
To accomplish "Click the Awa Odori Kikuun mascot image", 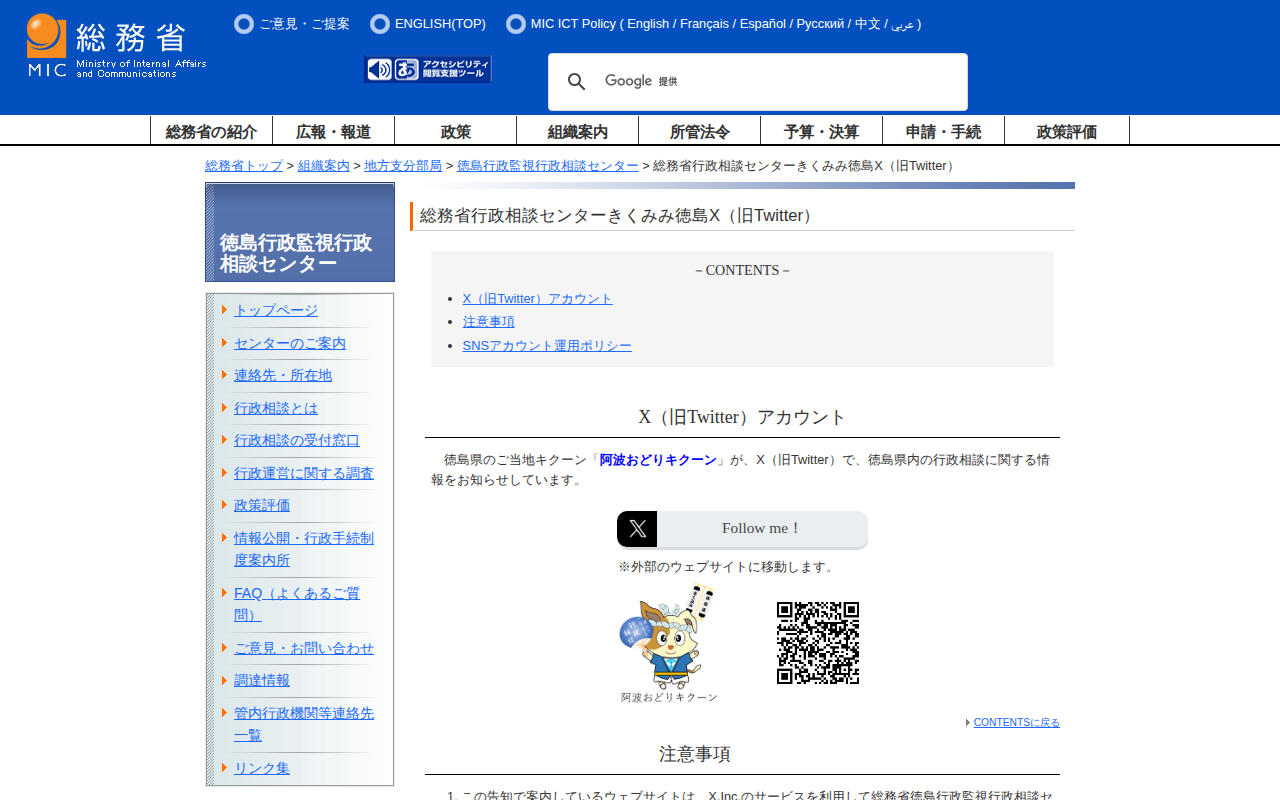I will (667, 640).
